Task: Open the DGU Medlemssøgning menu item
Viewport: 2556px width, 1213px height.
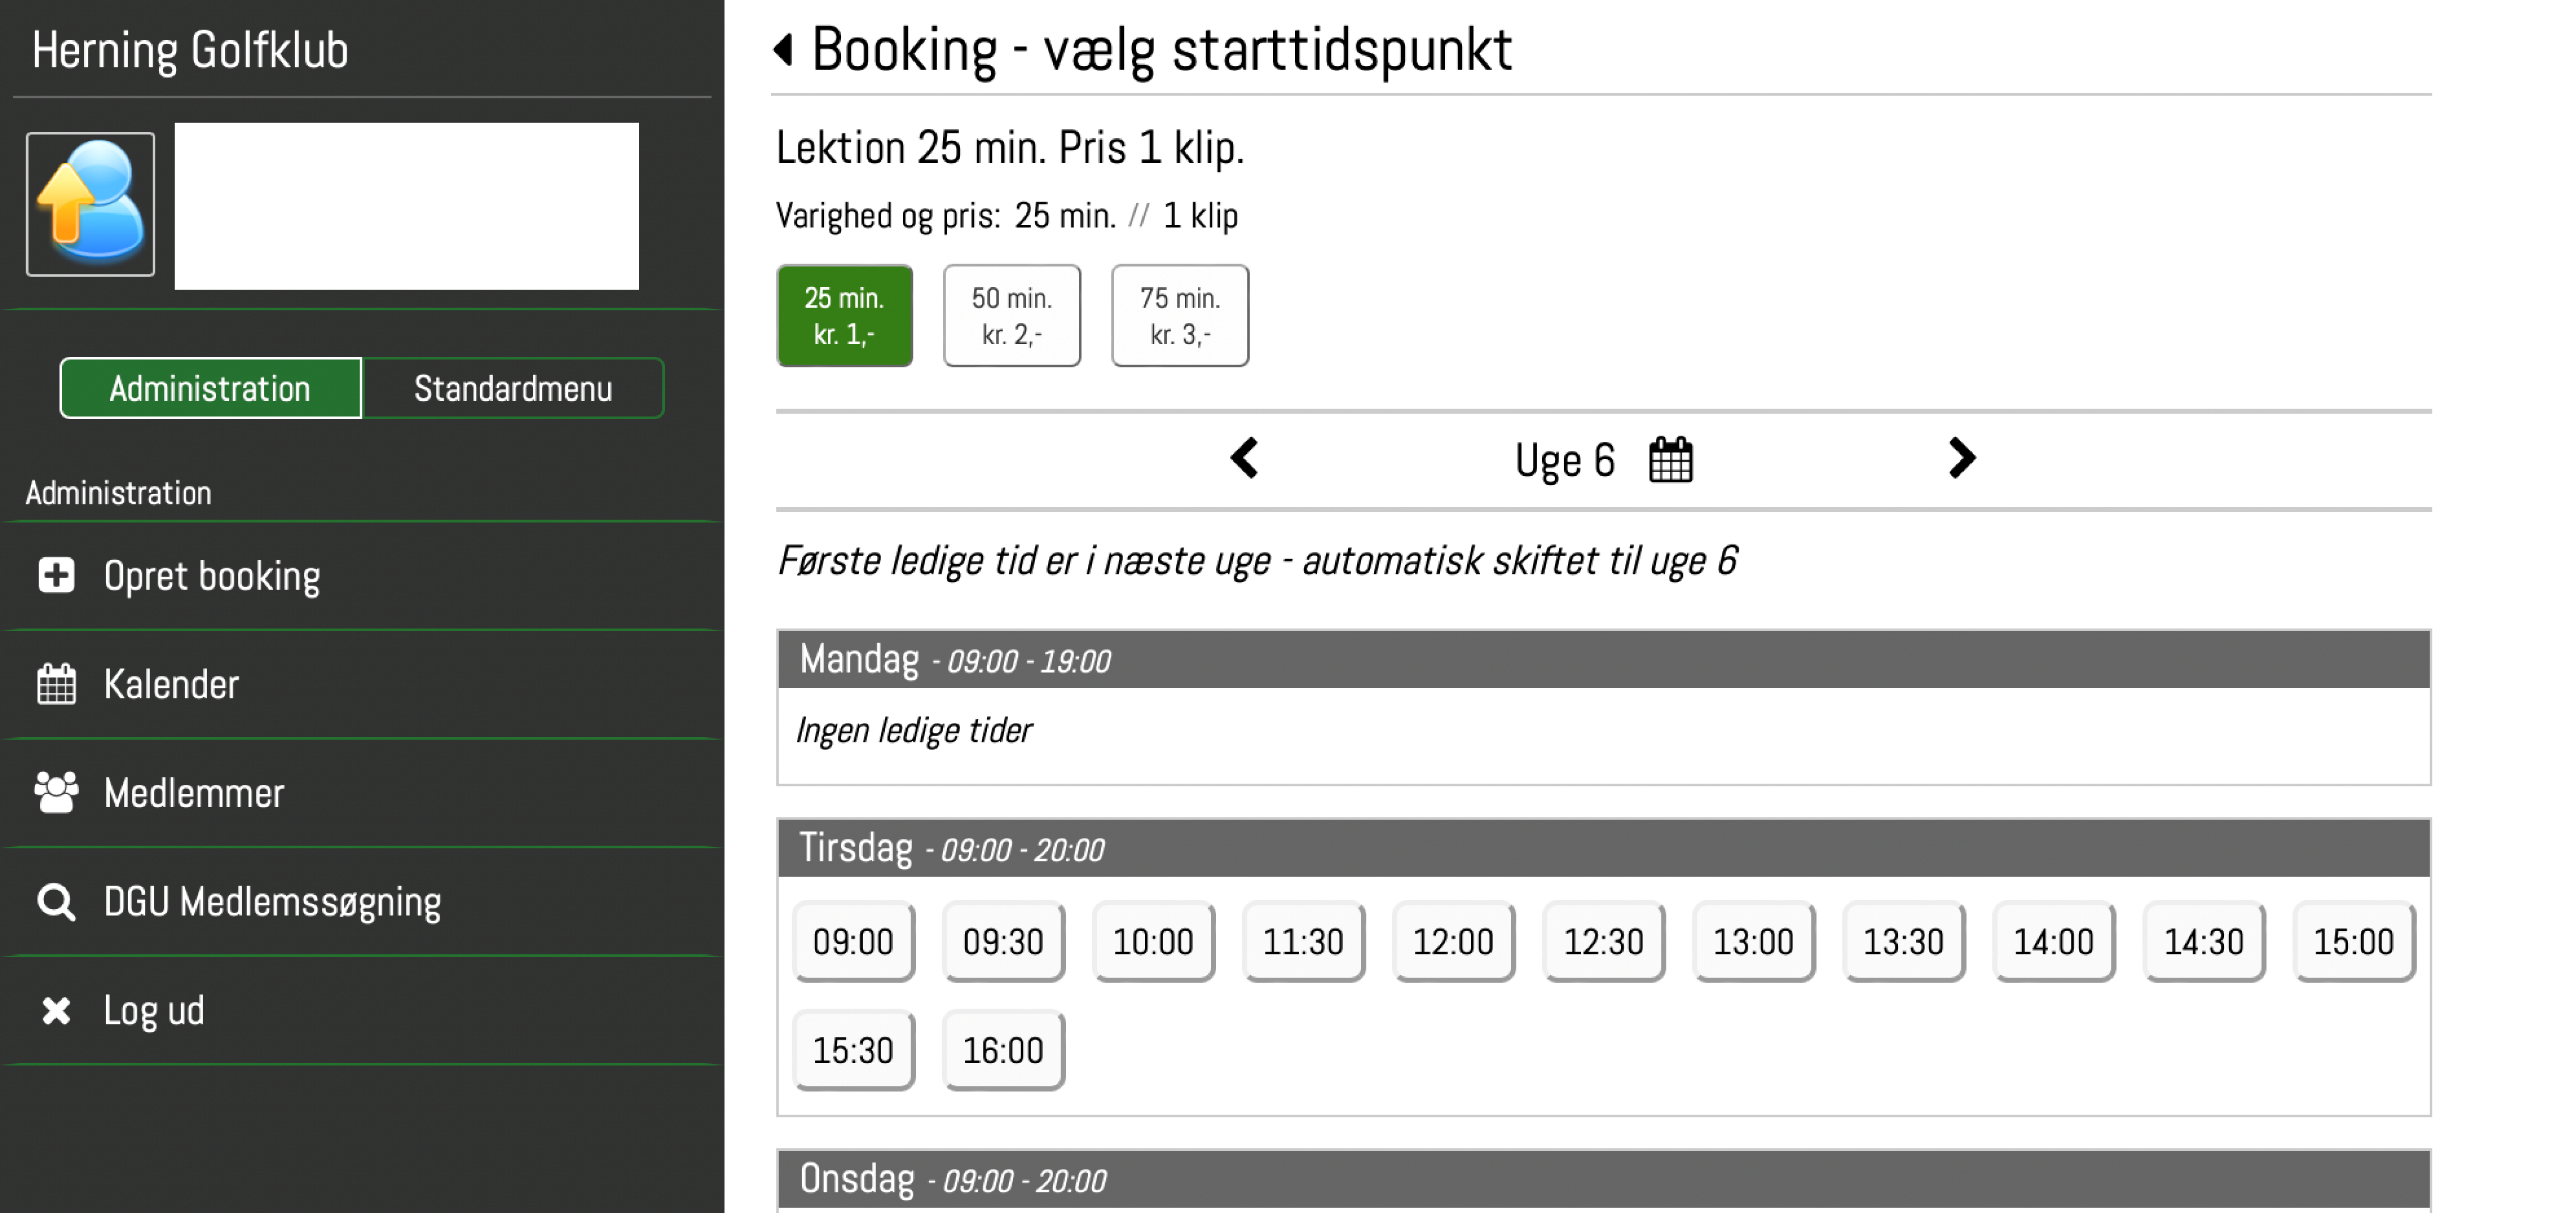Action: (272, 901)
